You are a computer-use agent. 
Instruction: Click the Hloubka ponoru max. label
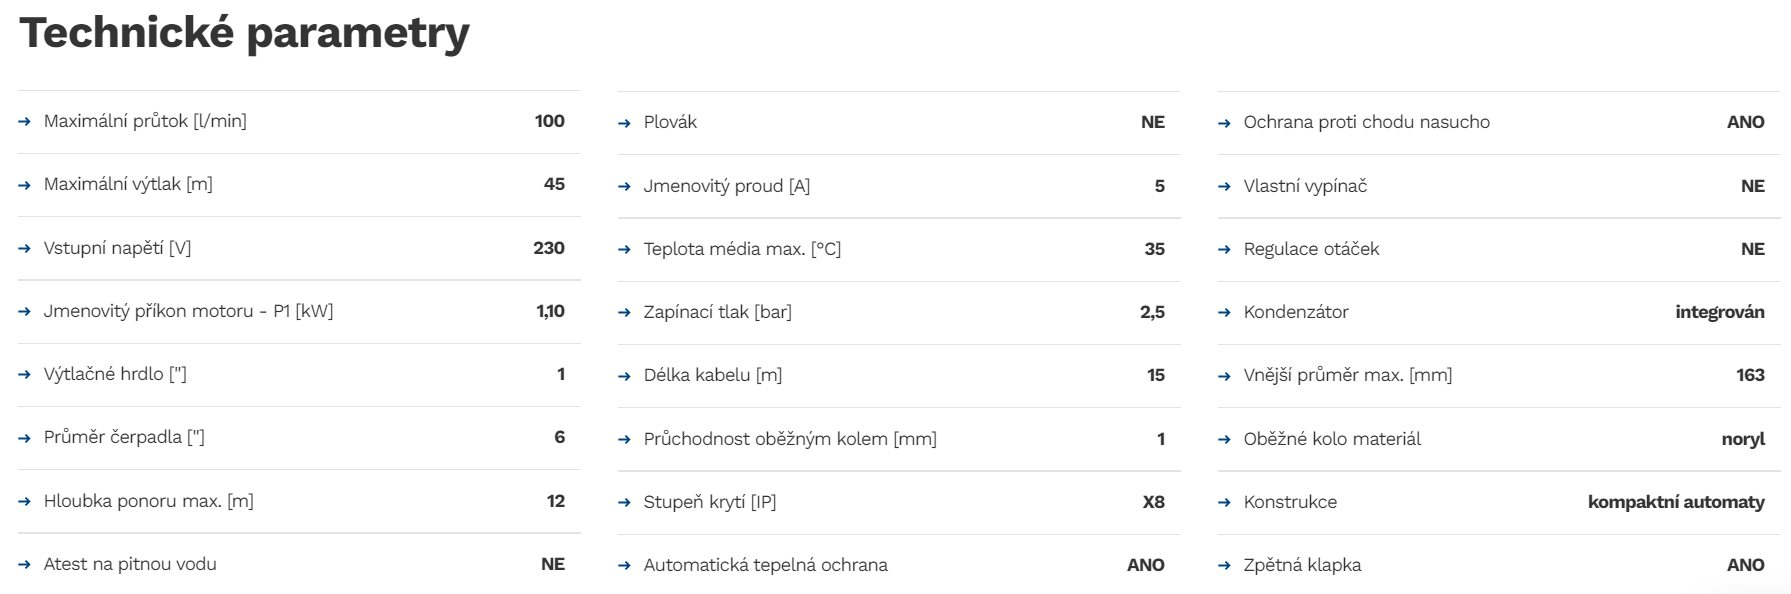tap(148, 501)
